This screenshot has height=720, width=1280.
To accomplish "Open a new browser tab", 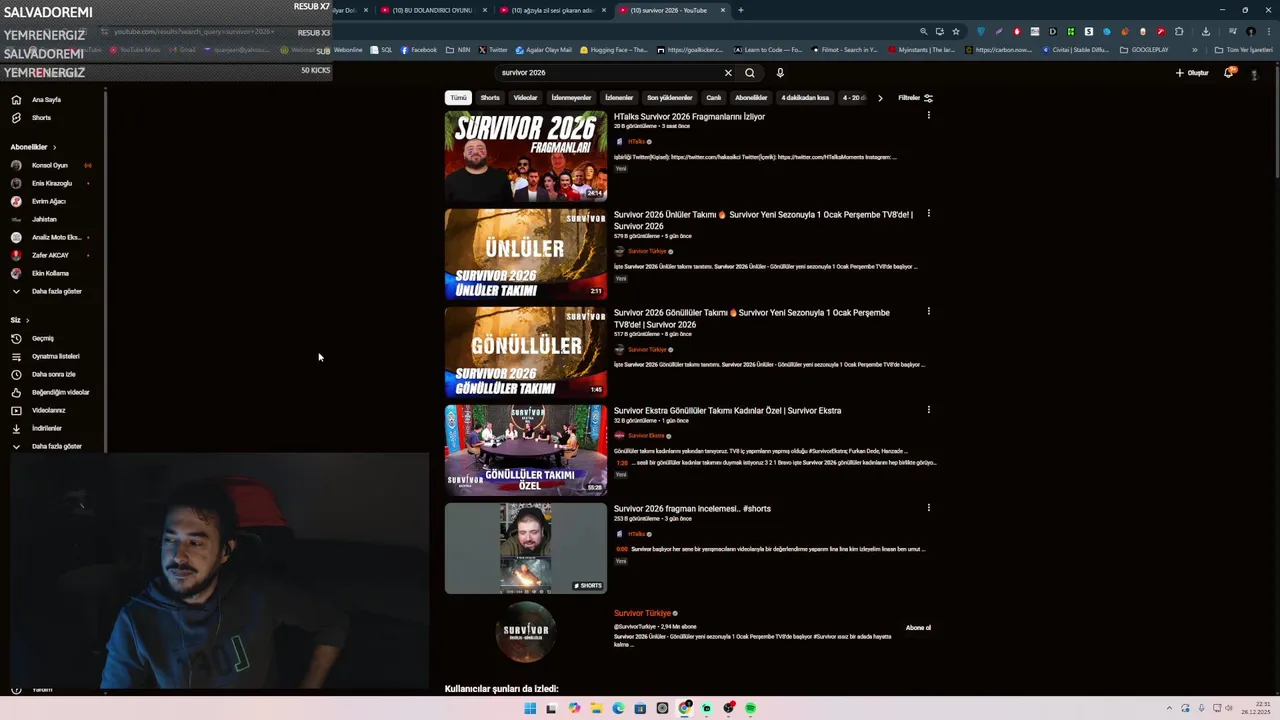I will click(740, 10).
